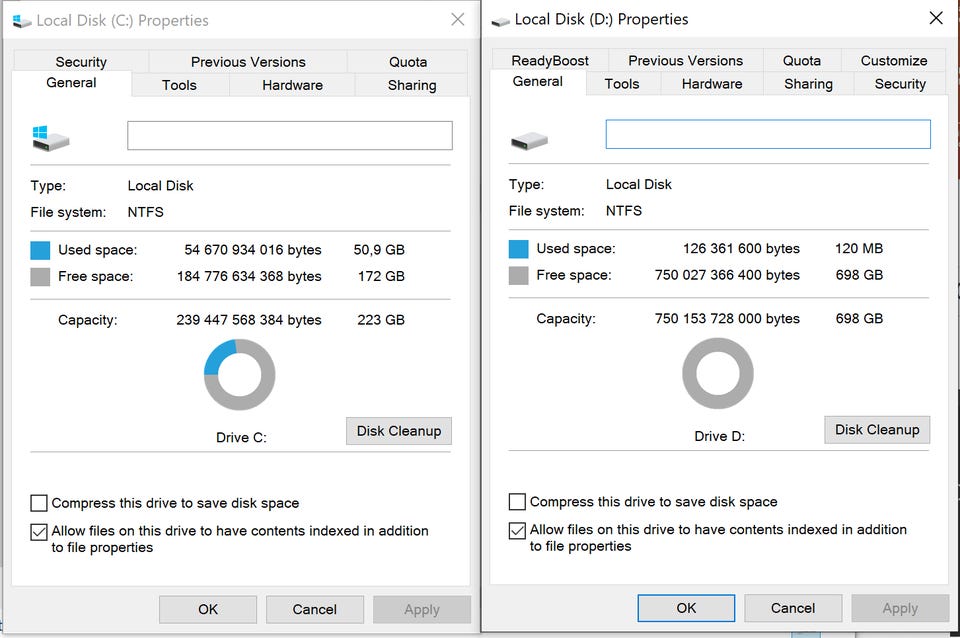Enable compress drive option for drive C

tap(39, 503)
